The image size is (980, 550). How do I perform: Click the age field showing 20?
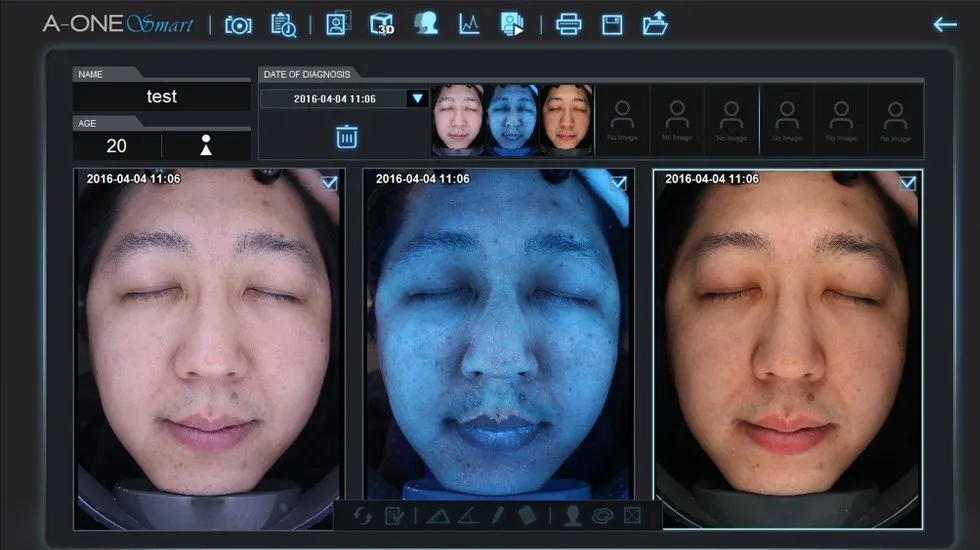coord(116,146)
